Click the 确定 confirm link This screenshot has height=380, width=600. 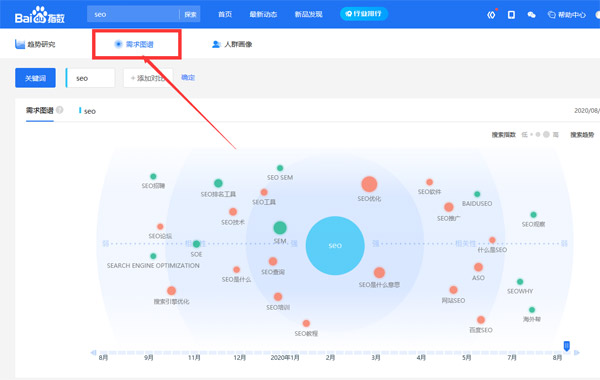(x=188, y=78)
